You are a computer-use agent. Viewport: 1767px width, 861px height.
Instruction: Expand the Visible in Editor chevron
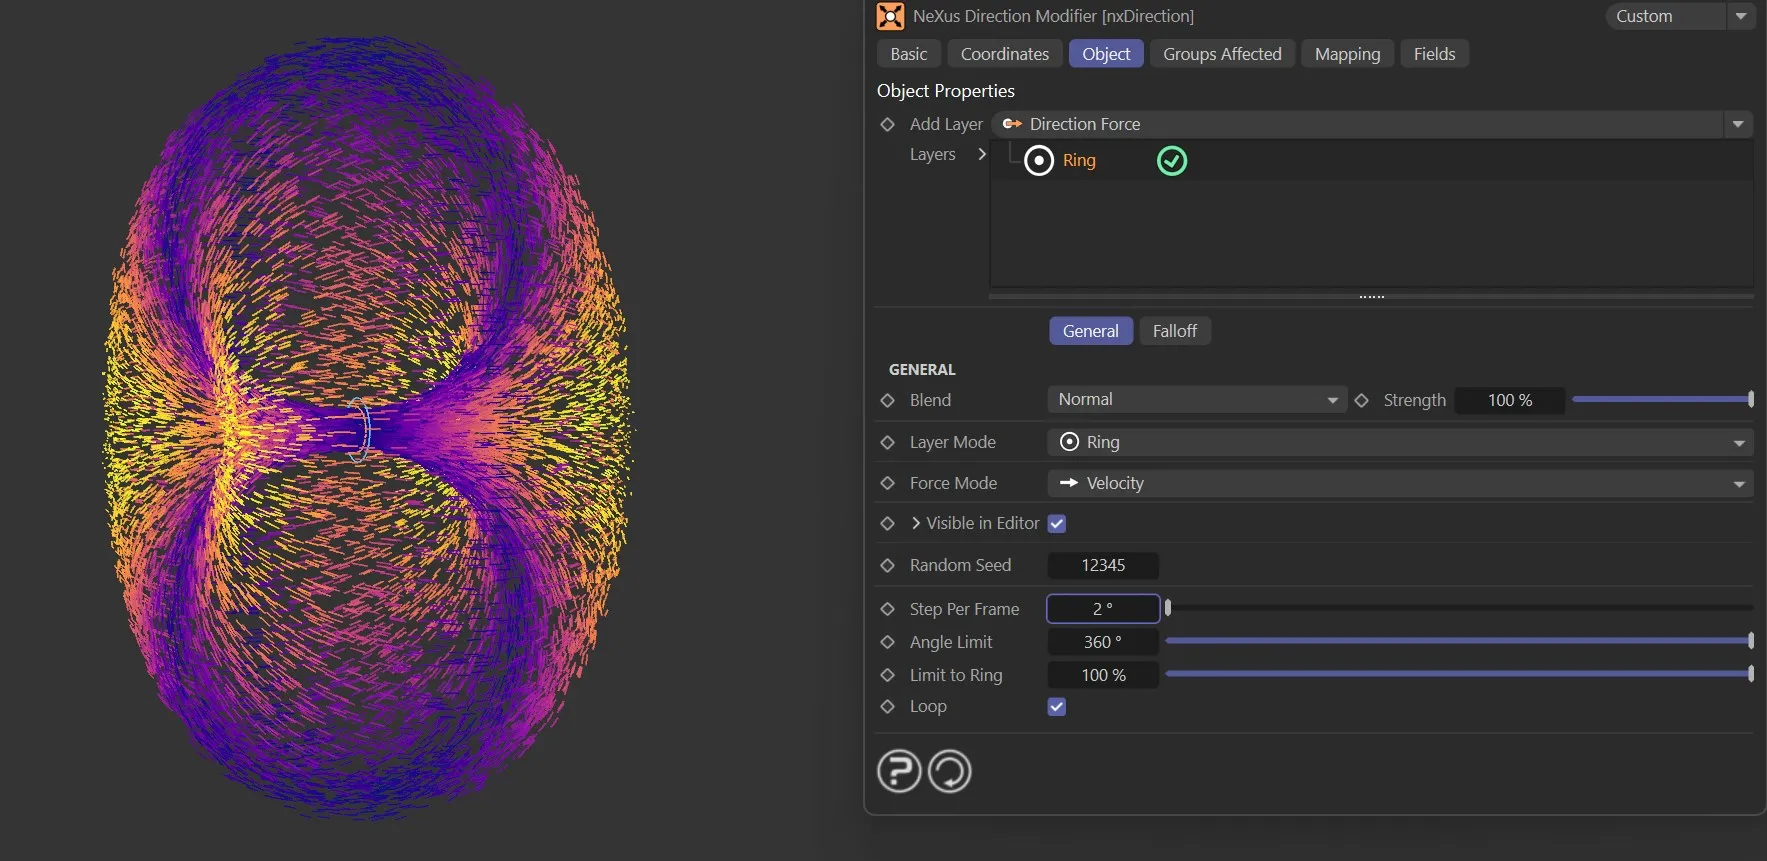[916, 523]
